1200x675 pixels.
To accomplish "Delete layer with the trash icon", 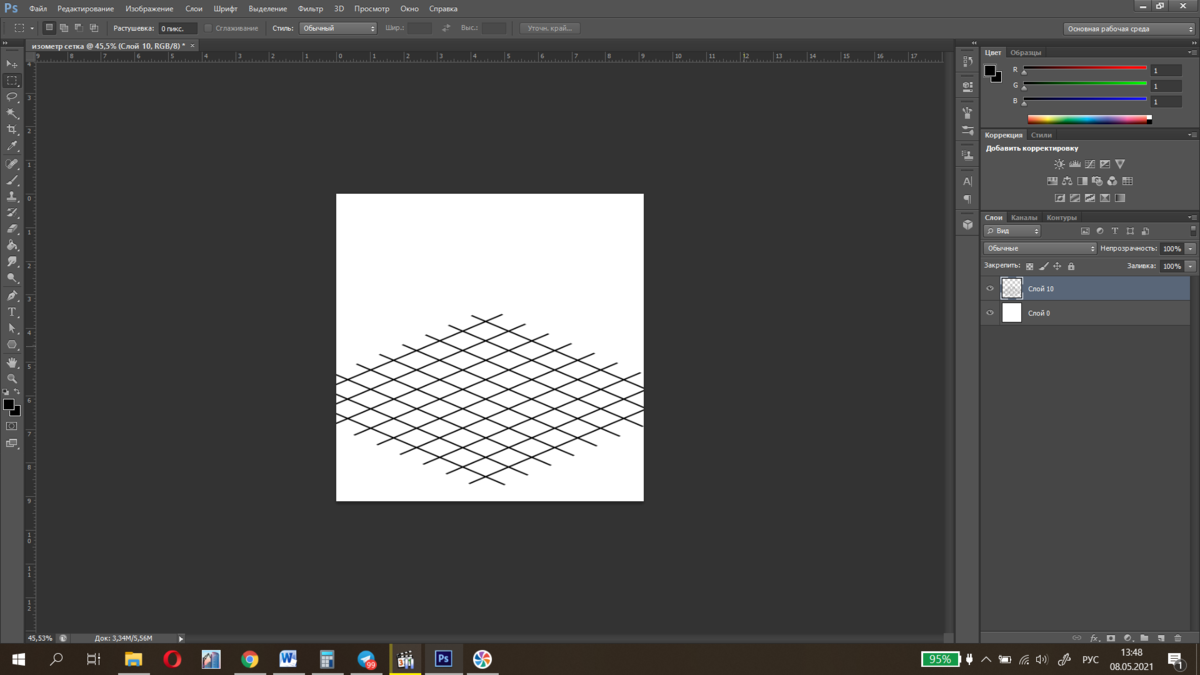I will (1178, 638).
